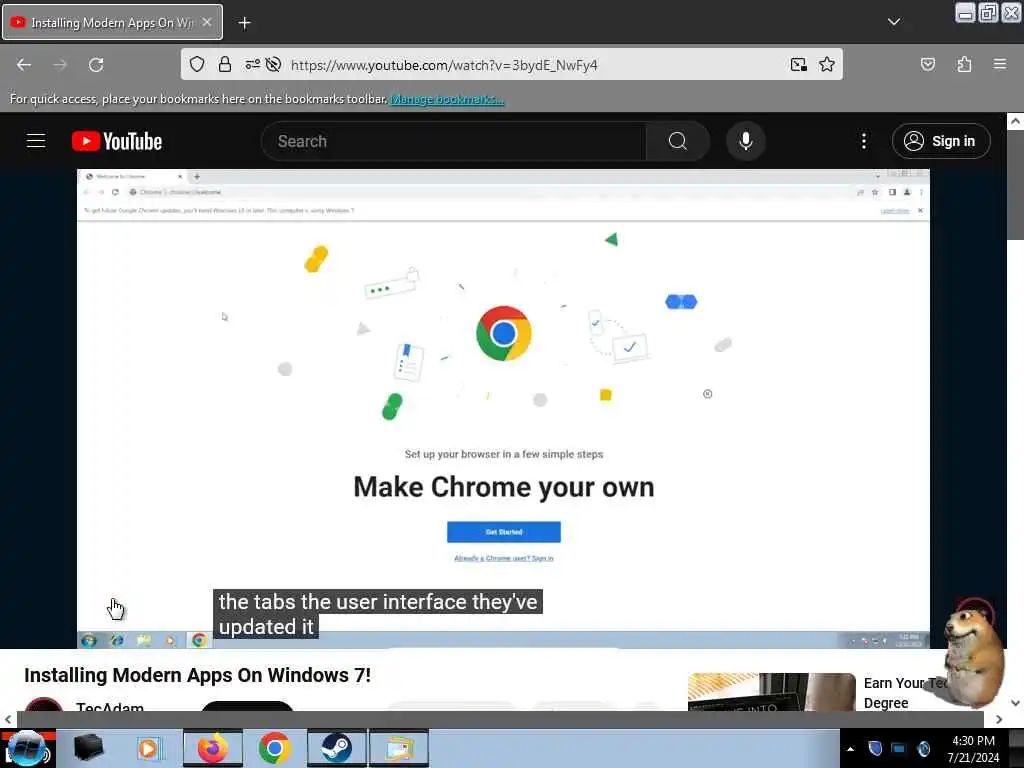Open site permissions icon in address bar
This screenshot has height=768, width=1024.
(252, 64)
